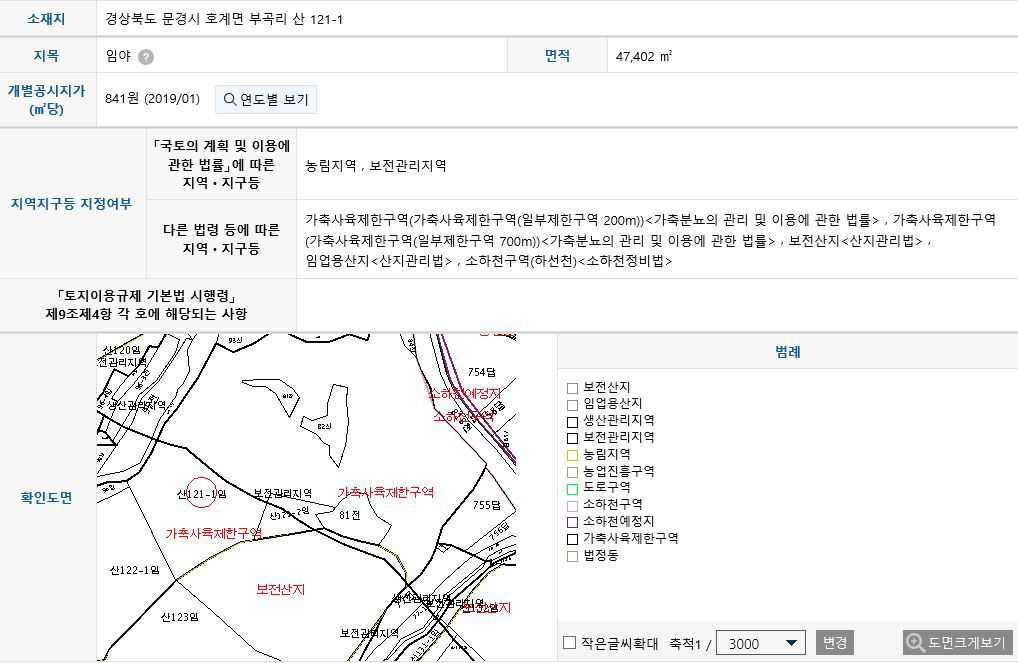This screenshot has height=663, width=1018.
Task: Toggle the 보전산지 legend checkbox
Action: 572,388
